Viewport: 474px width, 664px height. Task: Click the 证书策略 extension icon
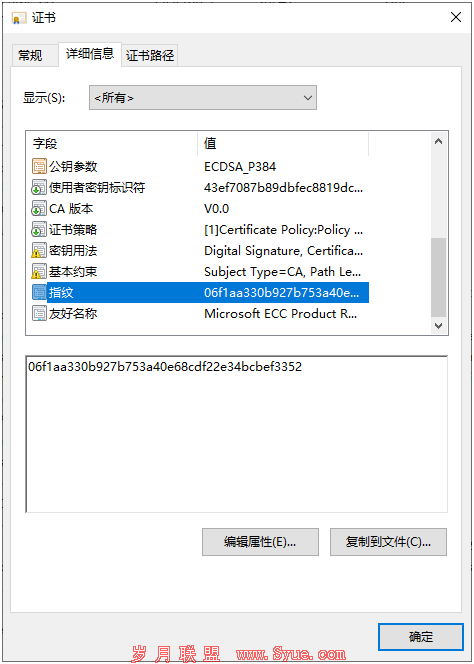click(39, 230)
